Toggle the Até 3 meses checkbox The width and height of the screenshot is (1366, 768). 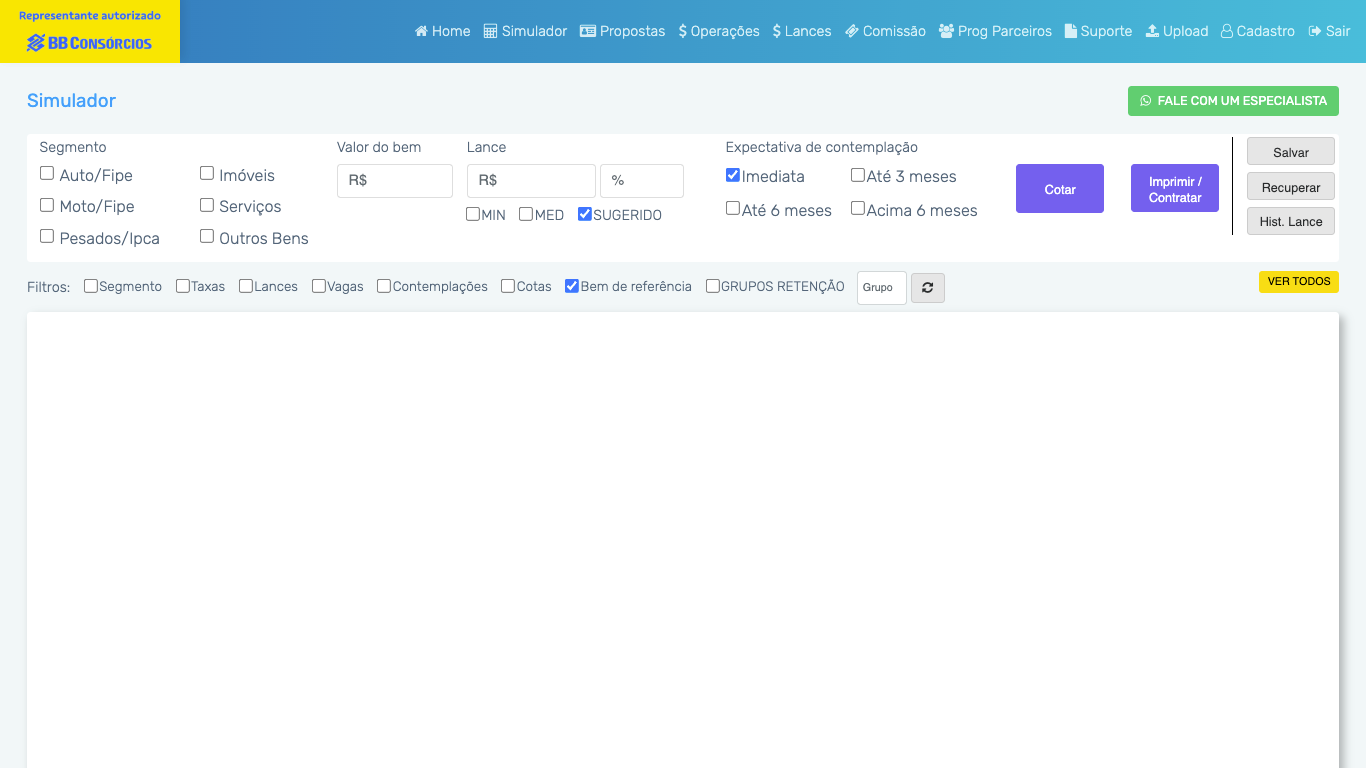[x=858, y=176]
